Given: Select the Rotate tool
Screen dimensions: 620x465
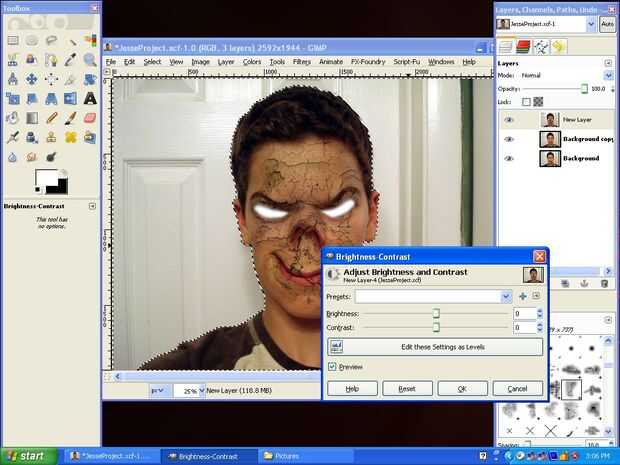Looking at the screenshot, I should 90,79.
